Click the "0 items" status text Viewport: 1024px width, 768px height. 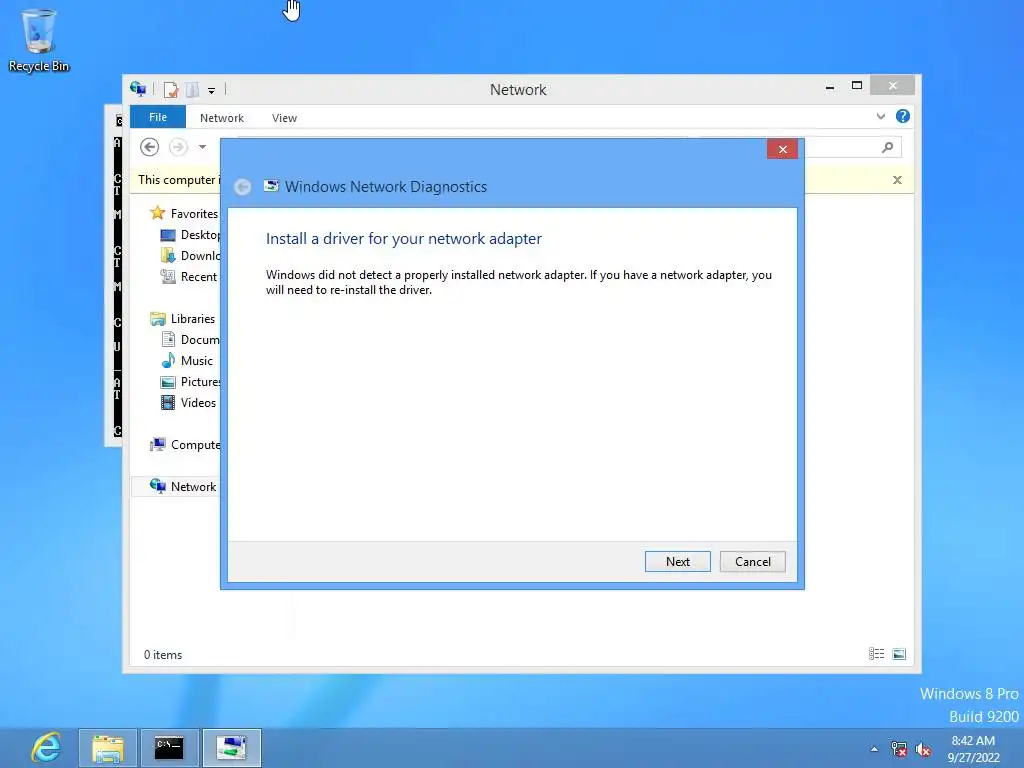click(x=163, y=654)
